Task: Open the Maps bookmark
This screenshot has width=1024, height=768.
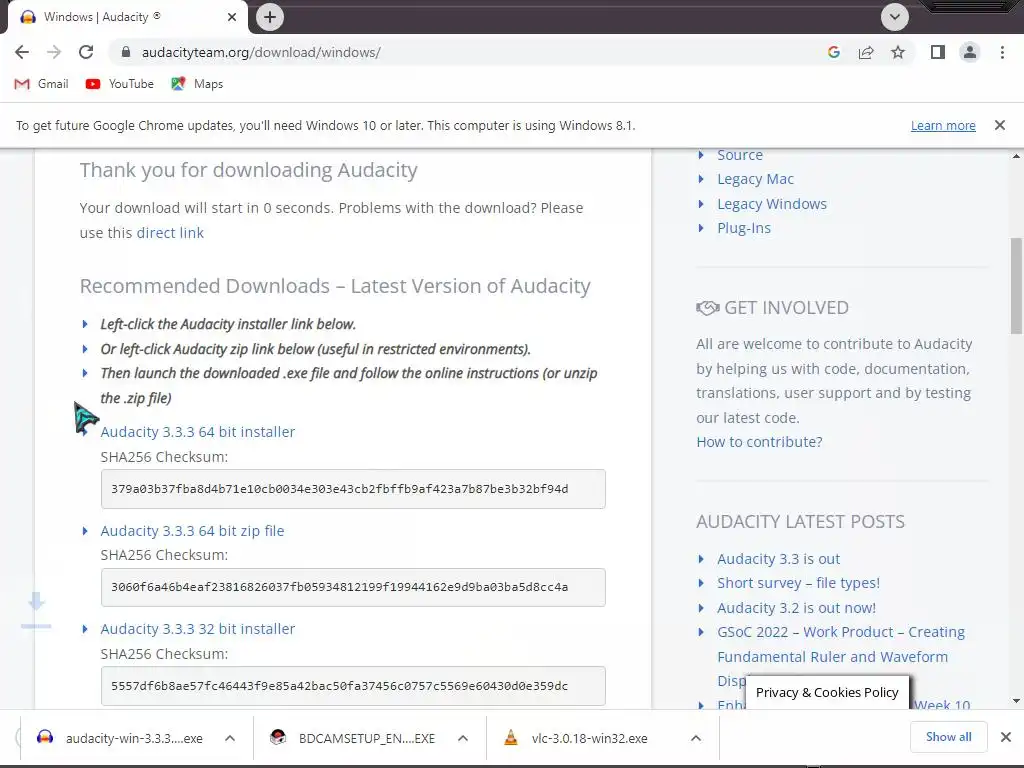Action: [x=197, y=84]
